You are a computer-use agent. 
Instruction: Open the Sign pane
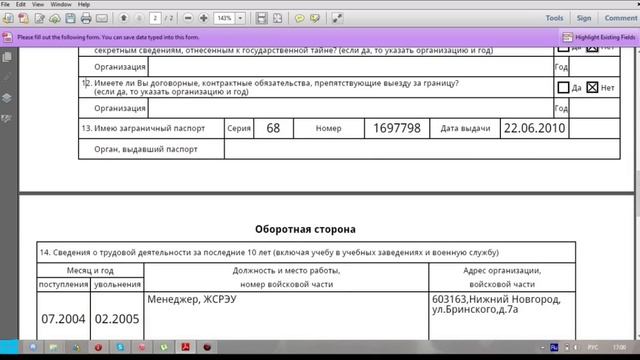point(584,18)
